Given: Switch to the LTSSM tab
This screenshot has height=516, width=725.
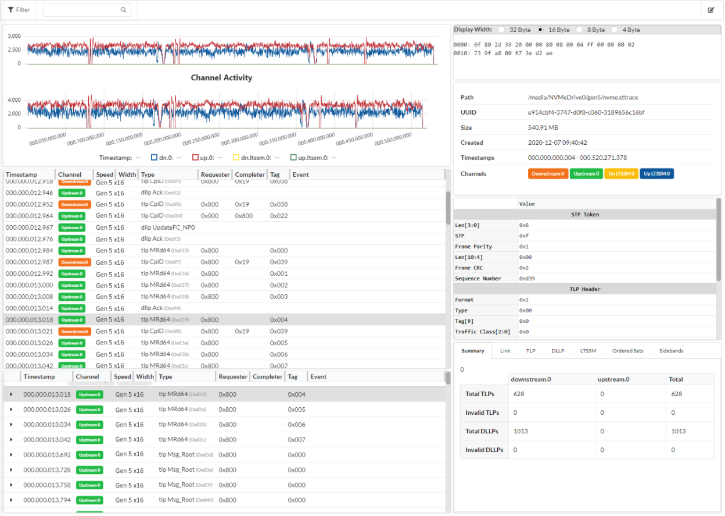Looking at the screenshot, I should pos(588,351).
